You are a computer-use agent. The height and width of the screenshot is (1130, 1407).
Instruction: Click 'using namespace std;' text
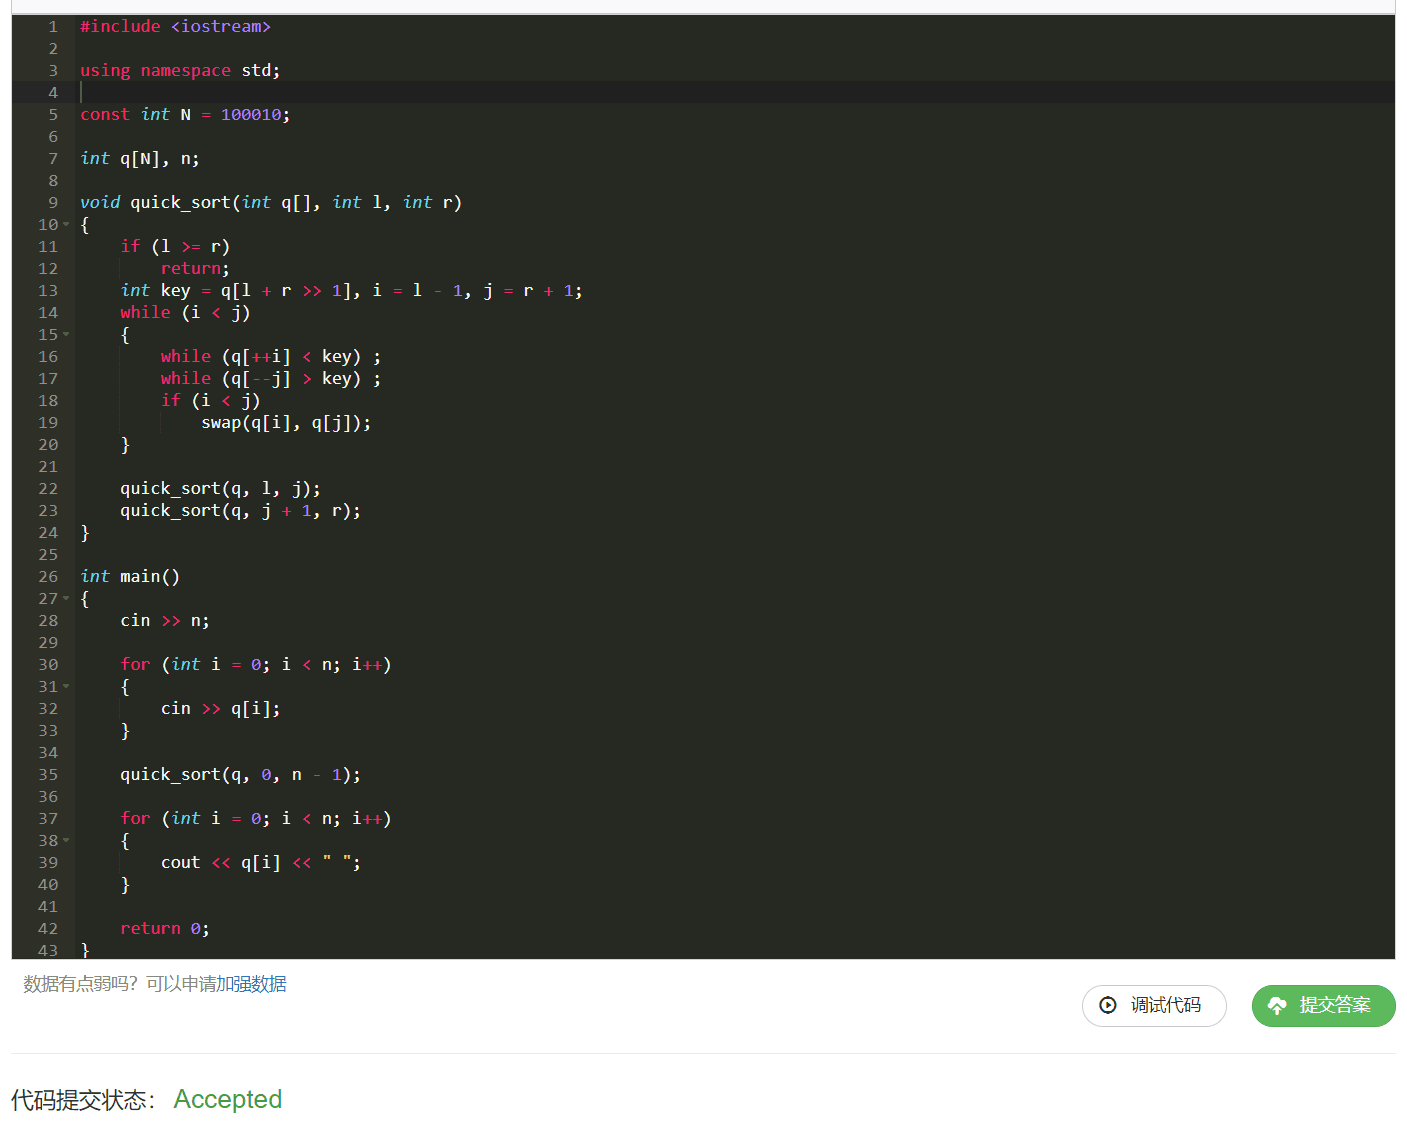point(180,70)
